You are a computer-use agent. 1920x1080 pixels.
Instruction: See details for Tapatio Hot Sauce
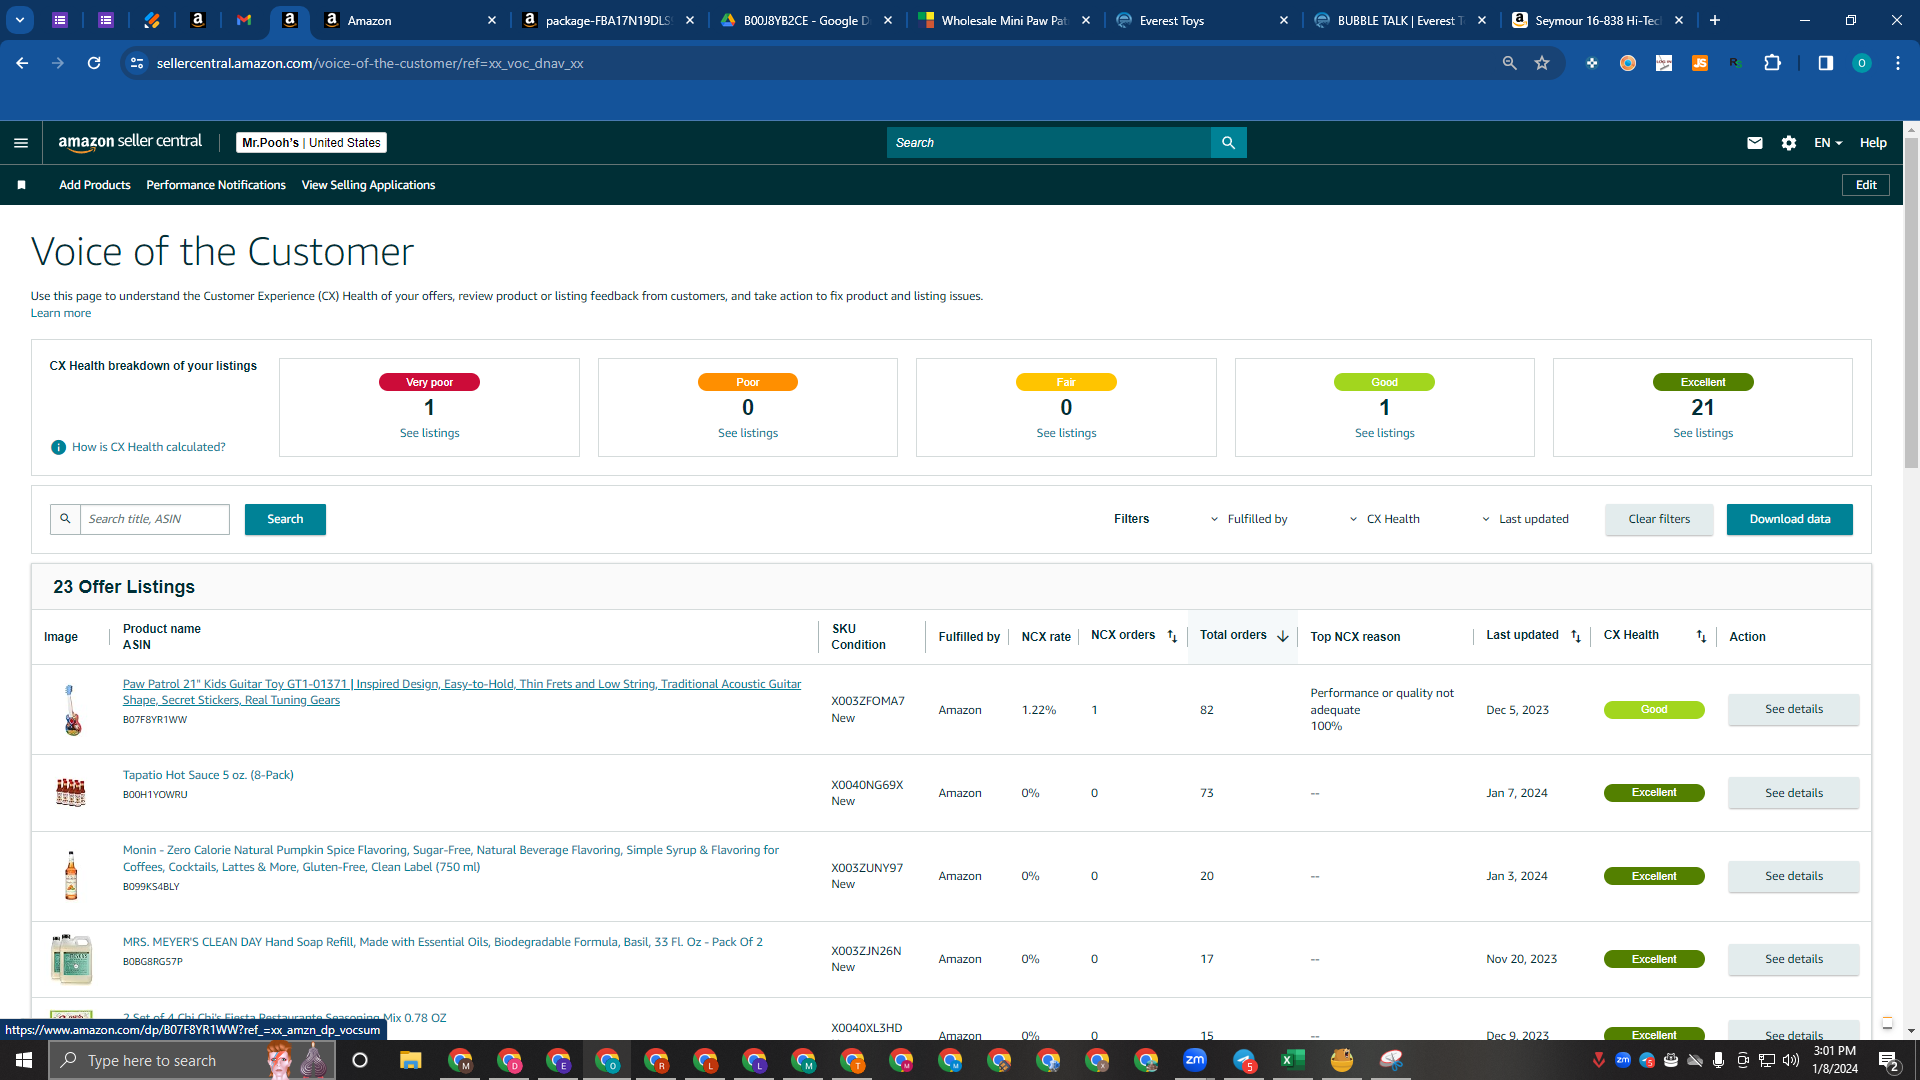pyautogui.click(x=1794, y=793)
